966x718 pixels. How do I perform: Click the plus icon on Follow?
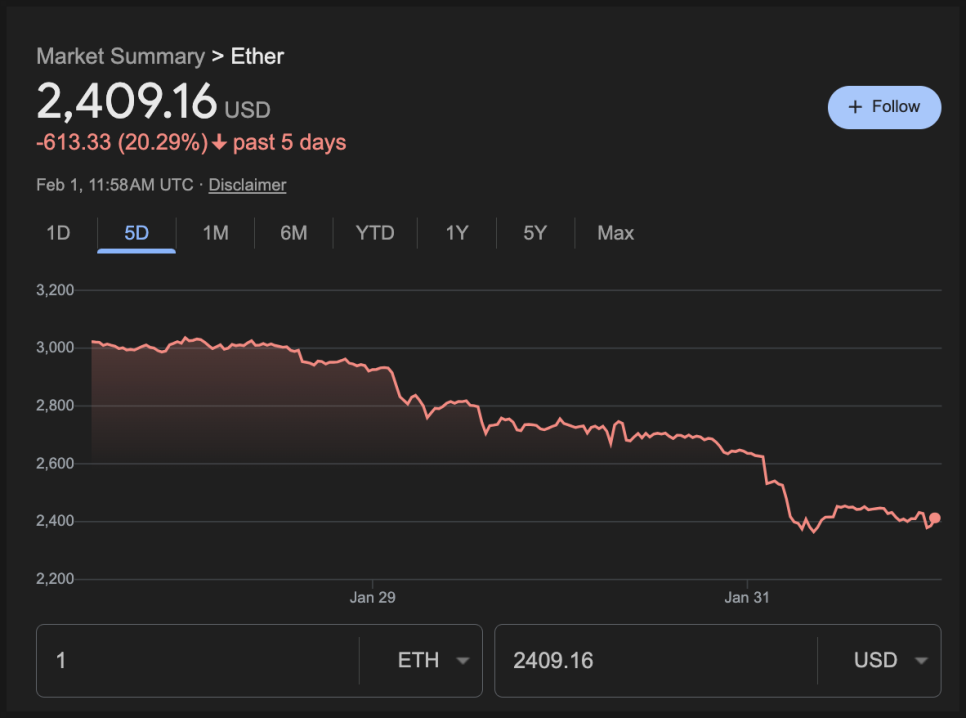(854, 107)
